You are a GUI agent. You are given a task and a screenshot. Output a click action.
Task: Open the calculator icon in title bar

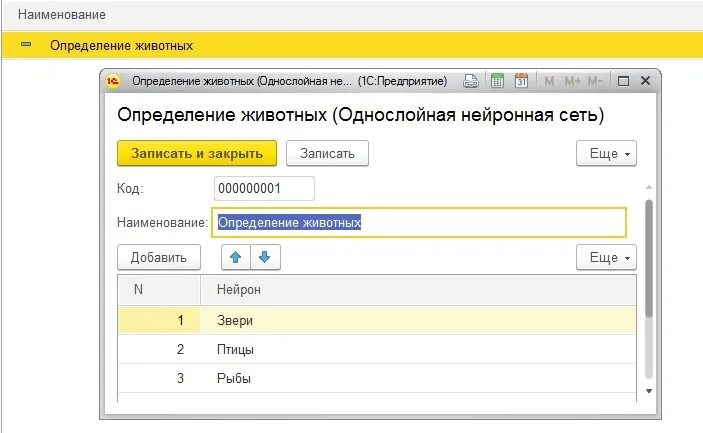click(x=497, y=81)
